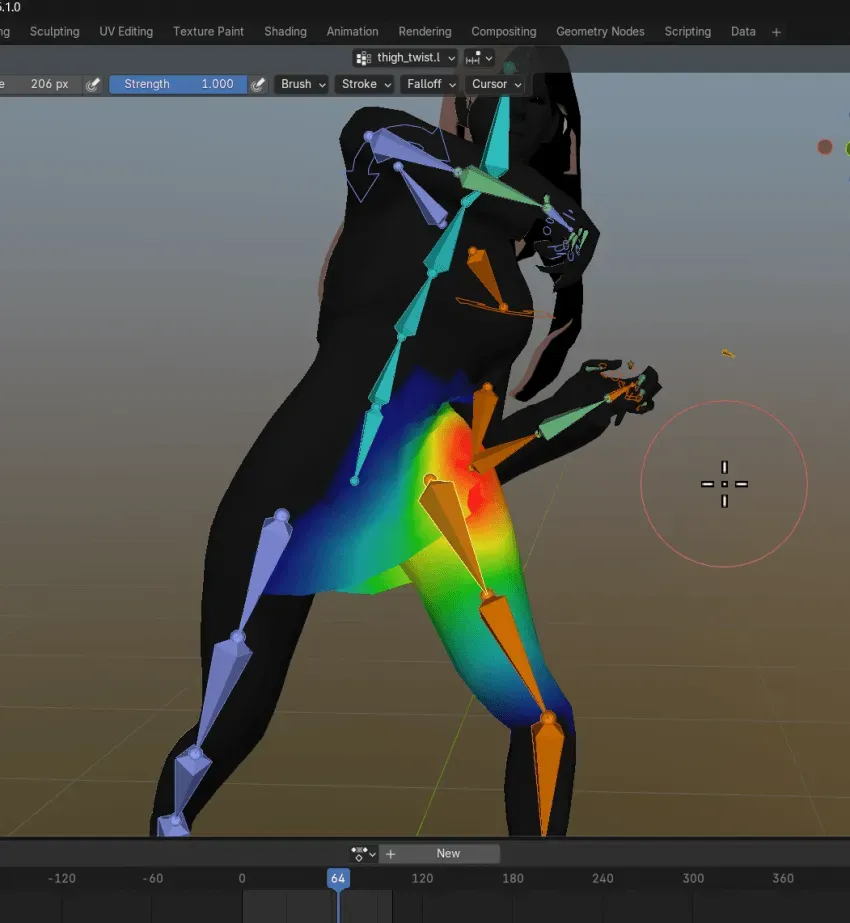Screen dimensions: 850x923
Task: Click the 360 frame label on the timeline
Action: (783, 878)
